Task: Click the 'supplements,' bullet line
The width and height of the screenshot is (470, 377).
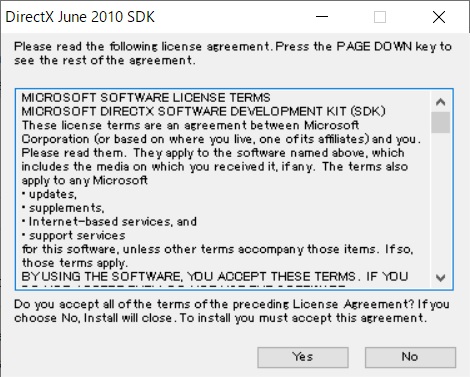Action: [63, 208]
